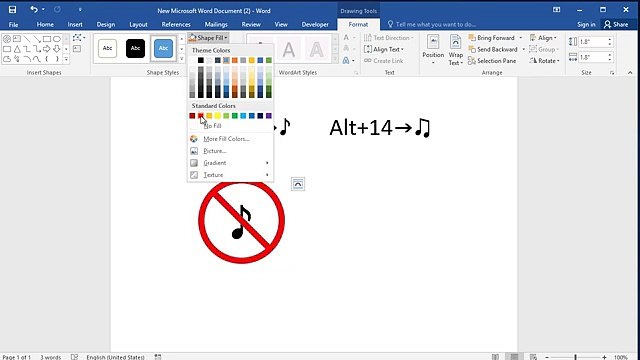Image resolution: width=640 pixels, height=360 pixels.
Task: Click the Edit Shape icon
Action: coord(77,38)
